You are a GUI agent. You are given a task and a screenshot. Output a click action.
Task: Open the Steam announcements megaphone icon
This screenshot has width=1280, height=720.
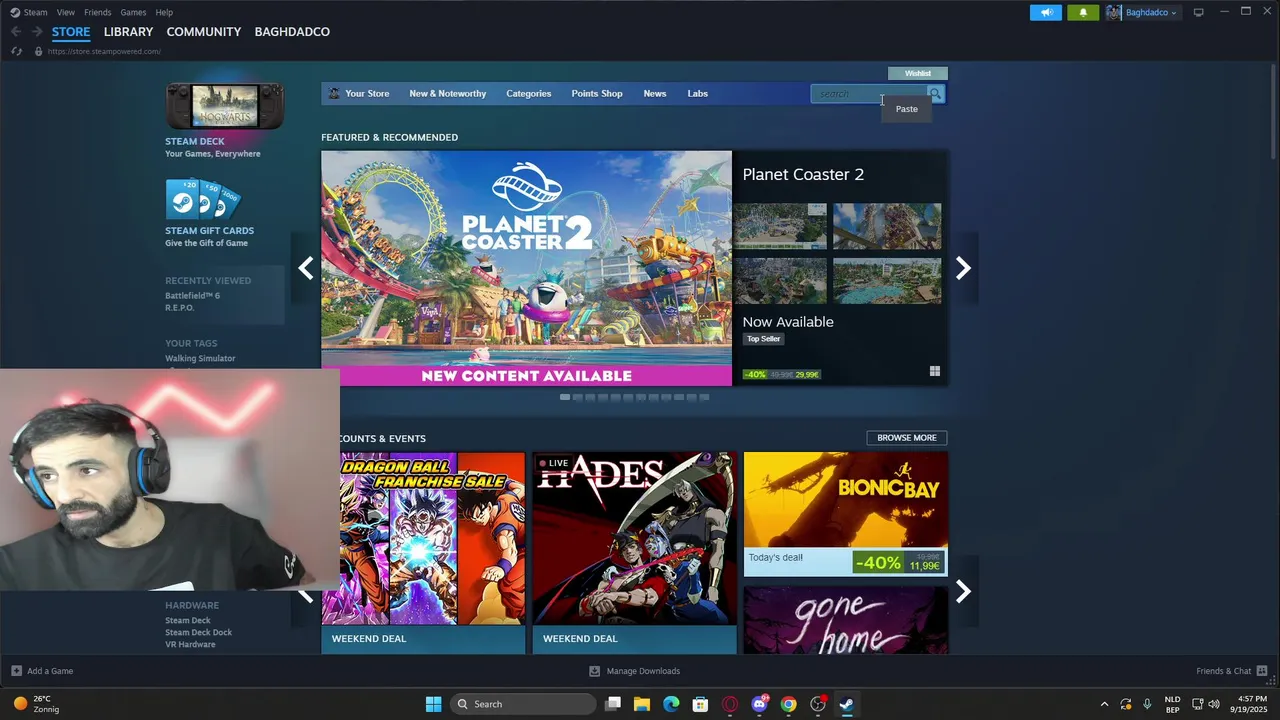(1046, 12)
